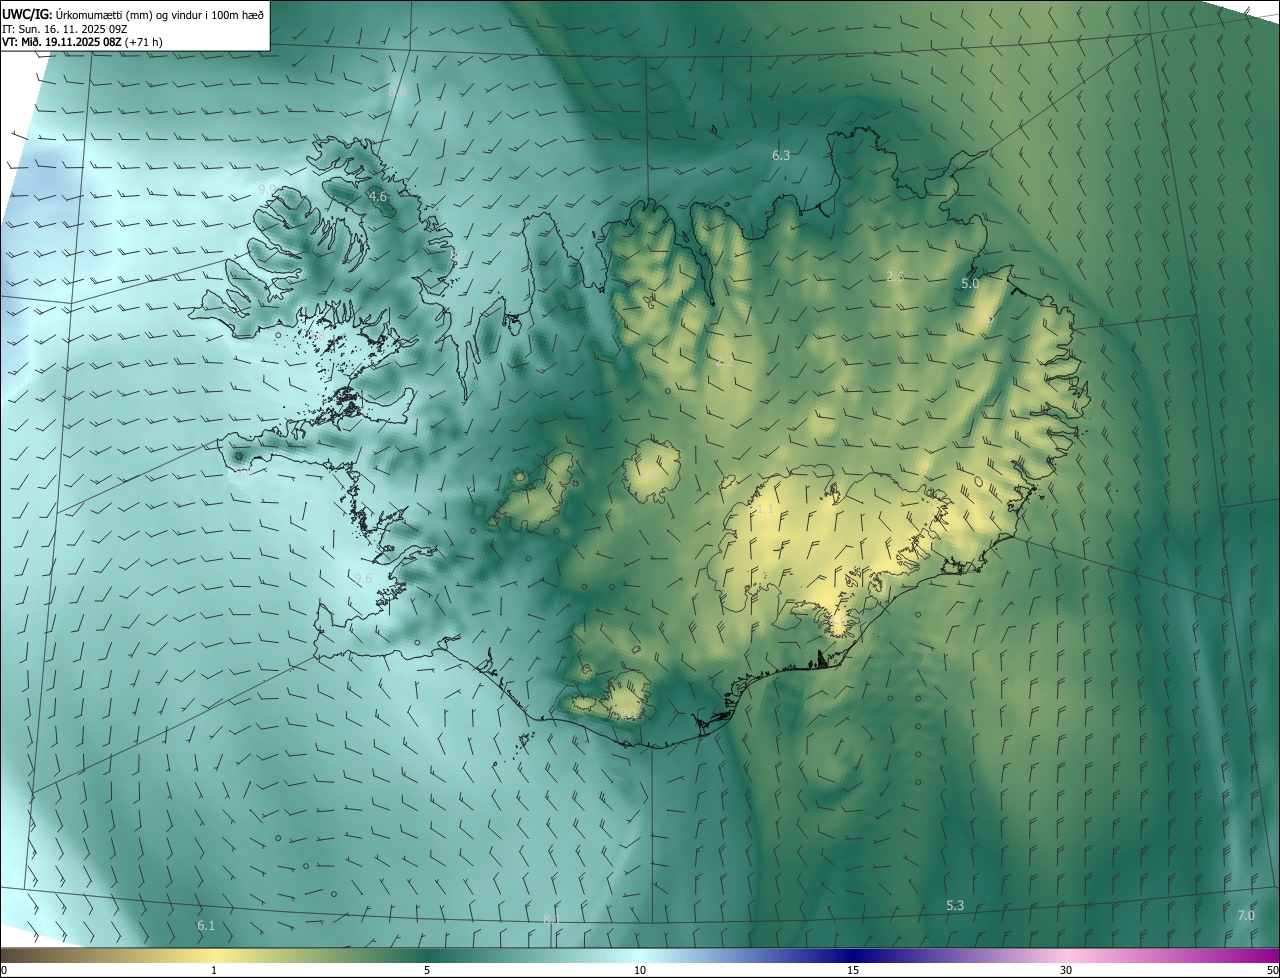Click the dark navy section of the color bar
Viewport: 1280px width, 978px height.
click(x=853, y=956)
